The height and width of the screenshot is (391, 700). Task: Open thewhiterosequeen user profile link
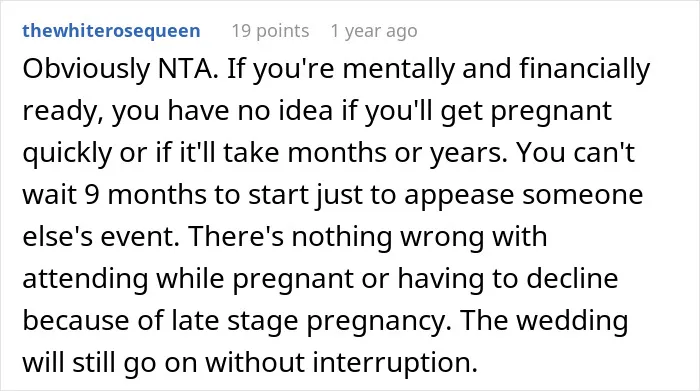pos(111,31)
